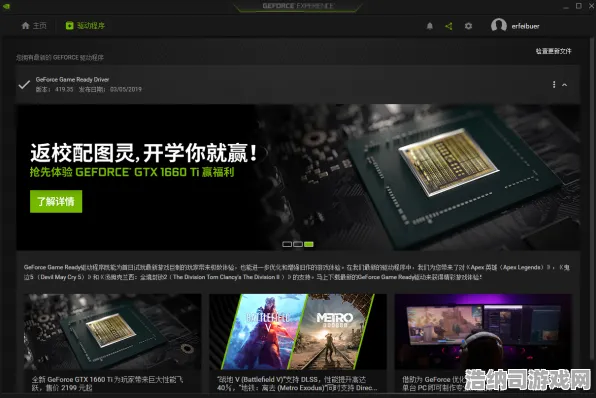
Task: Collapse the driver details with the chevron
Action: [x=565, y=85]
